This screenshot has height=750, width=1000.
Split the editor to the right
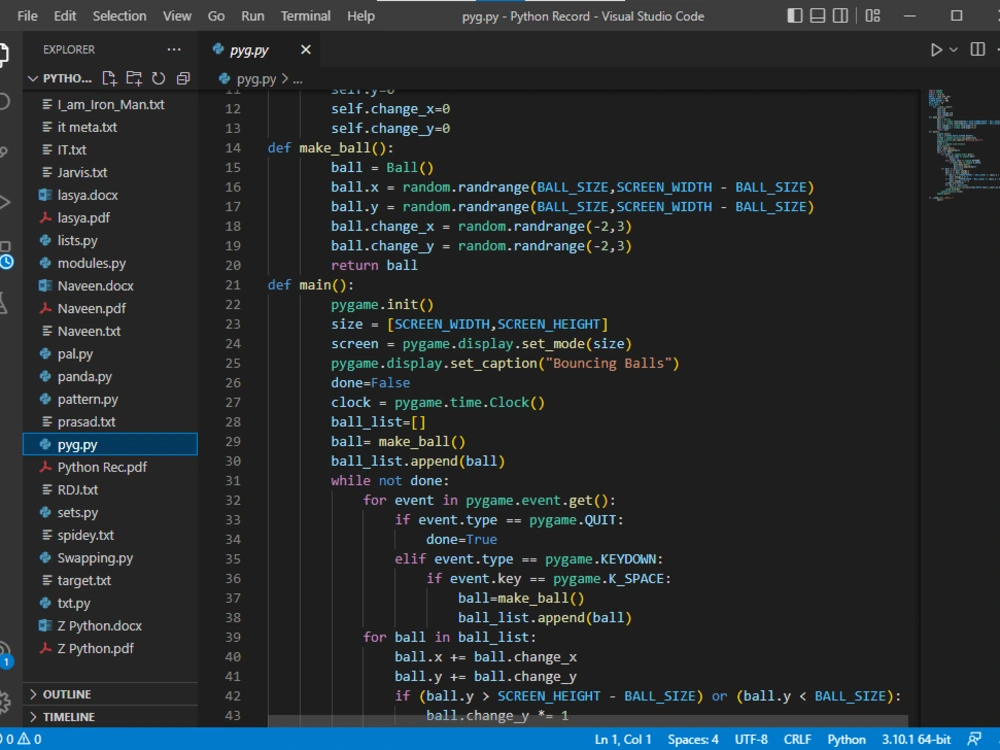[977, 50]
